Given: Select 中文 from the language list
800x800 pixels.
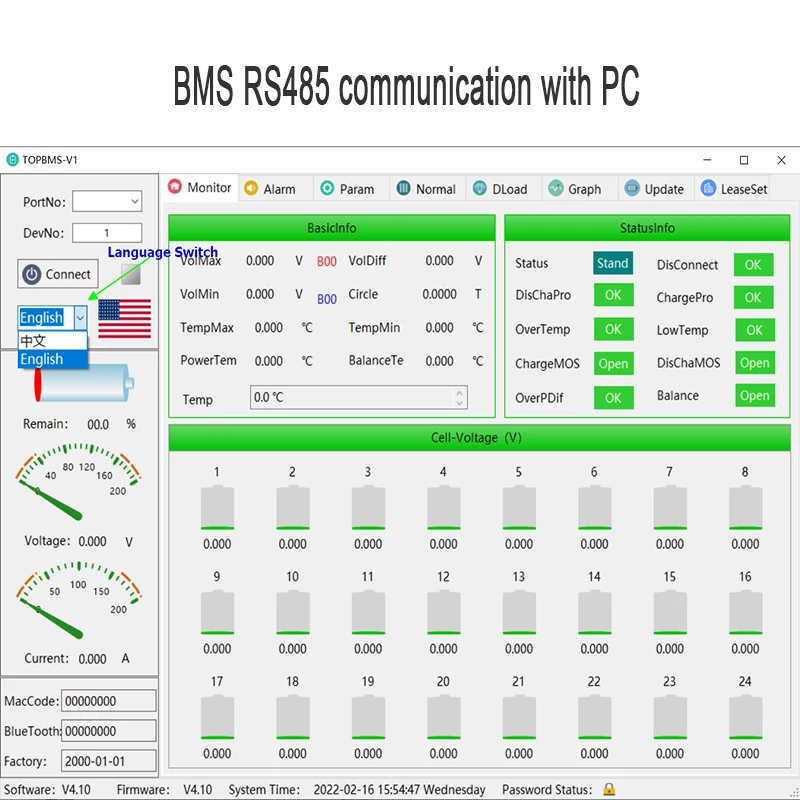Looking at the screenshot, I should 32,341.
